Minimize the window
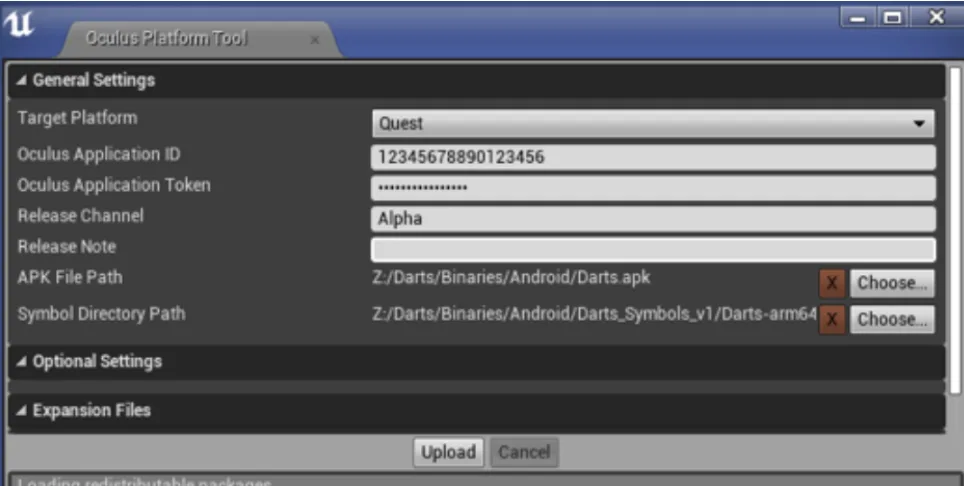This screenshot has width=964, height=486. click(857, 17)
